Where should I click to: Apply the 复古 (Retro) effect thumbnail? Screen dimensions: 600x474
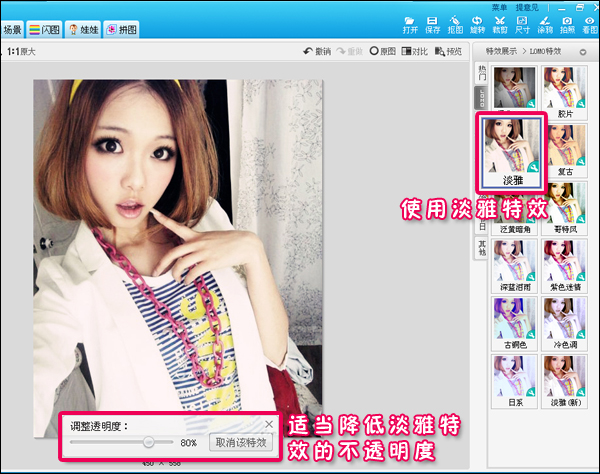(x=565, y=146)
